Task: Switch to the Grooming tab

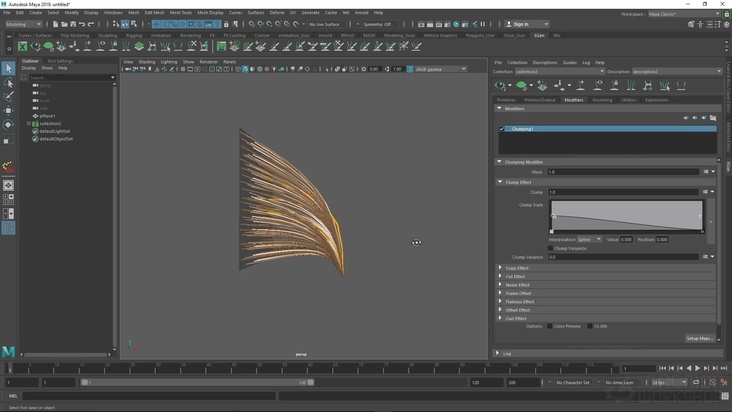Action: coord(602,100)
